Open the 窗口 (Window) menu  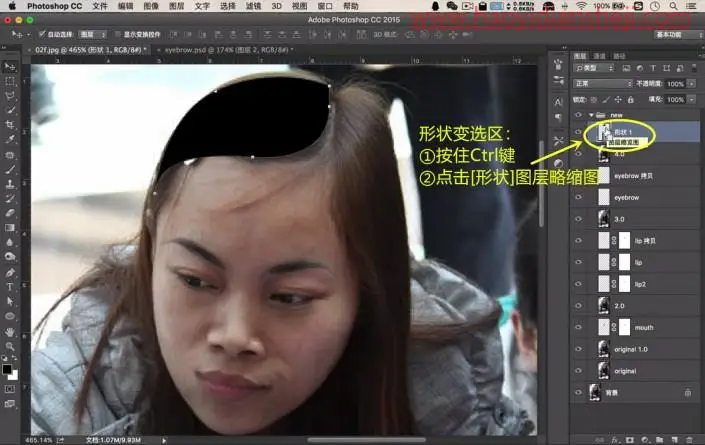[325, 6]
